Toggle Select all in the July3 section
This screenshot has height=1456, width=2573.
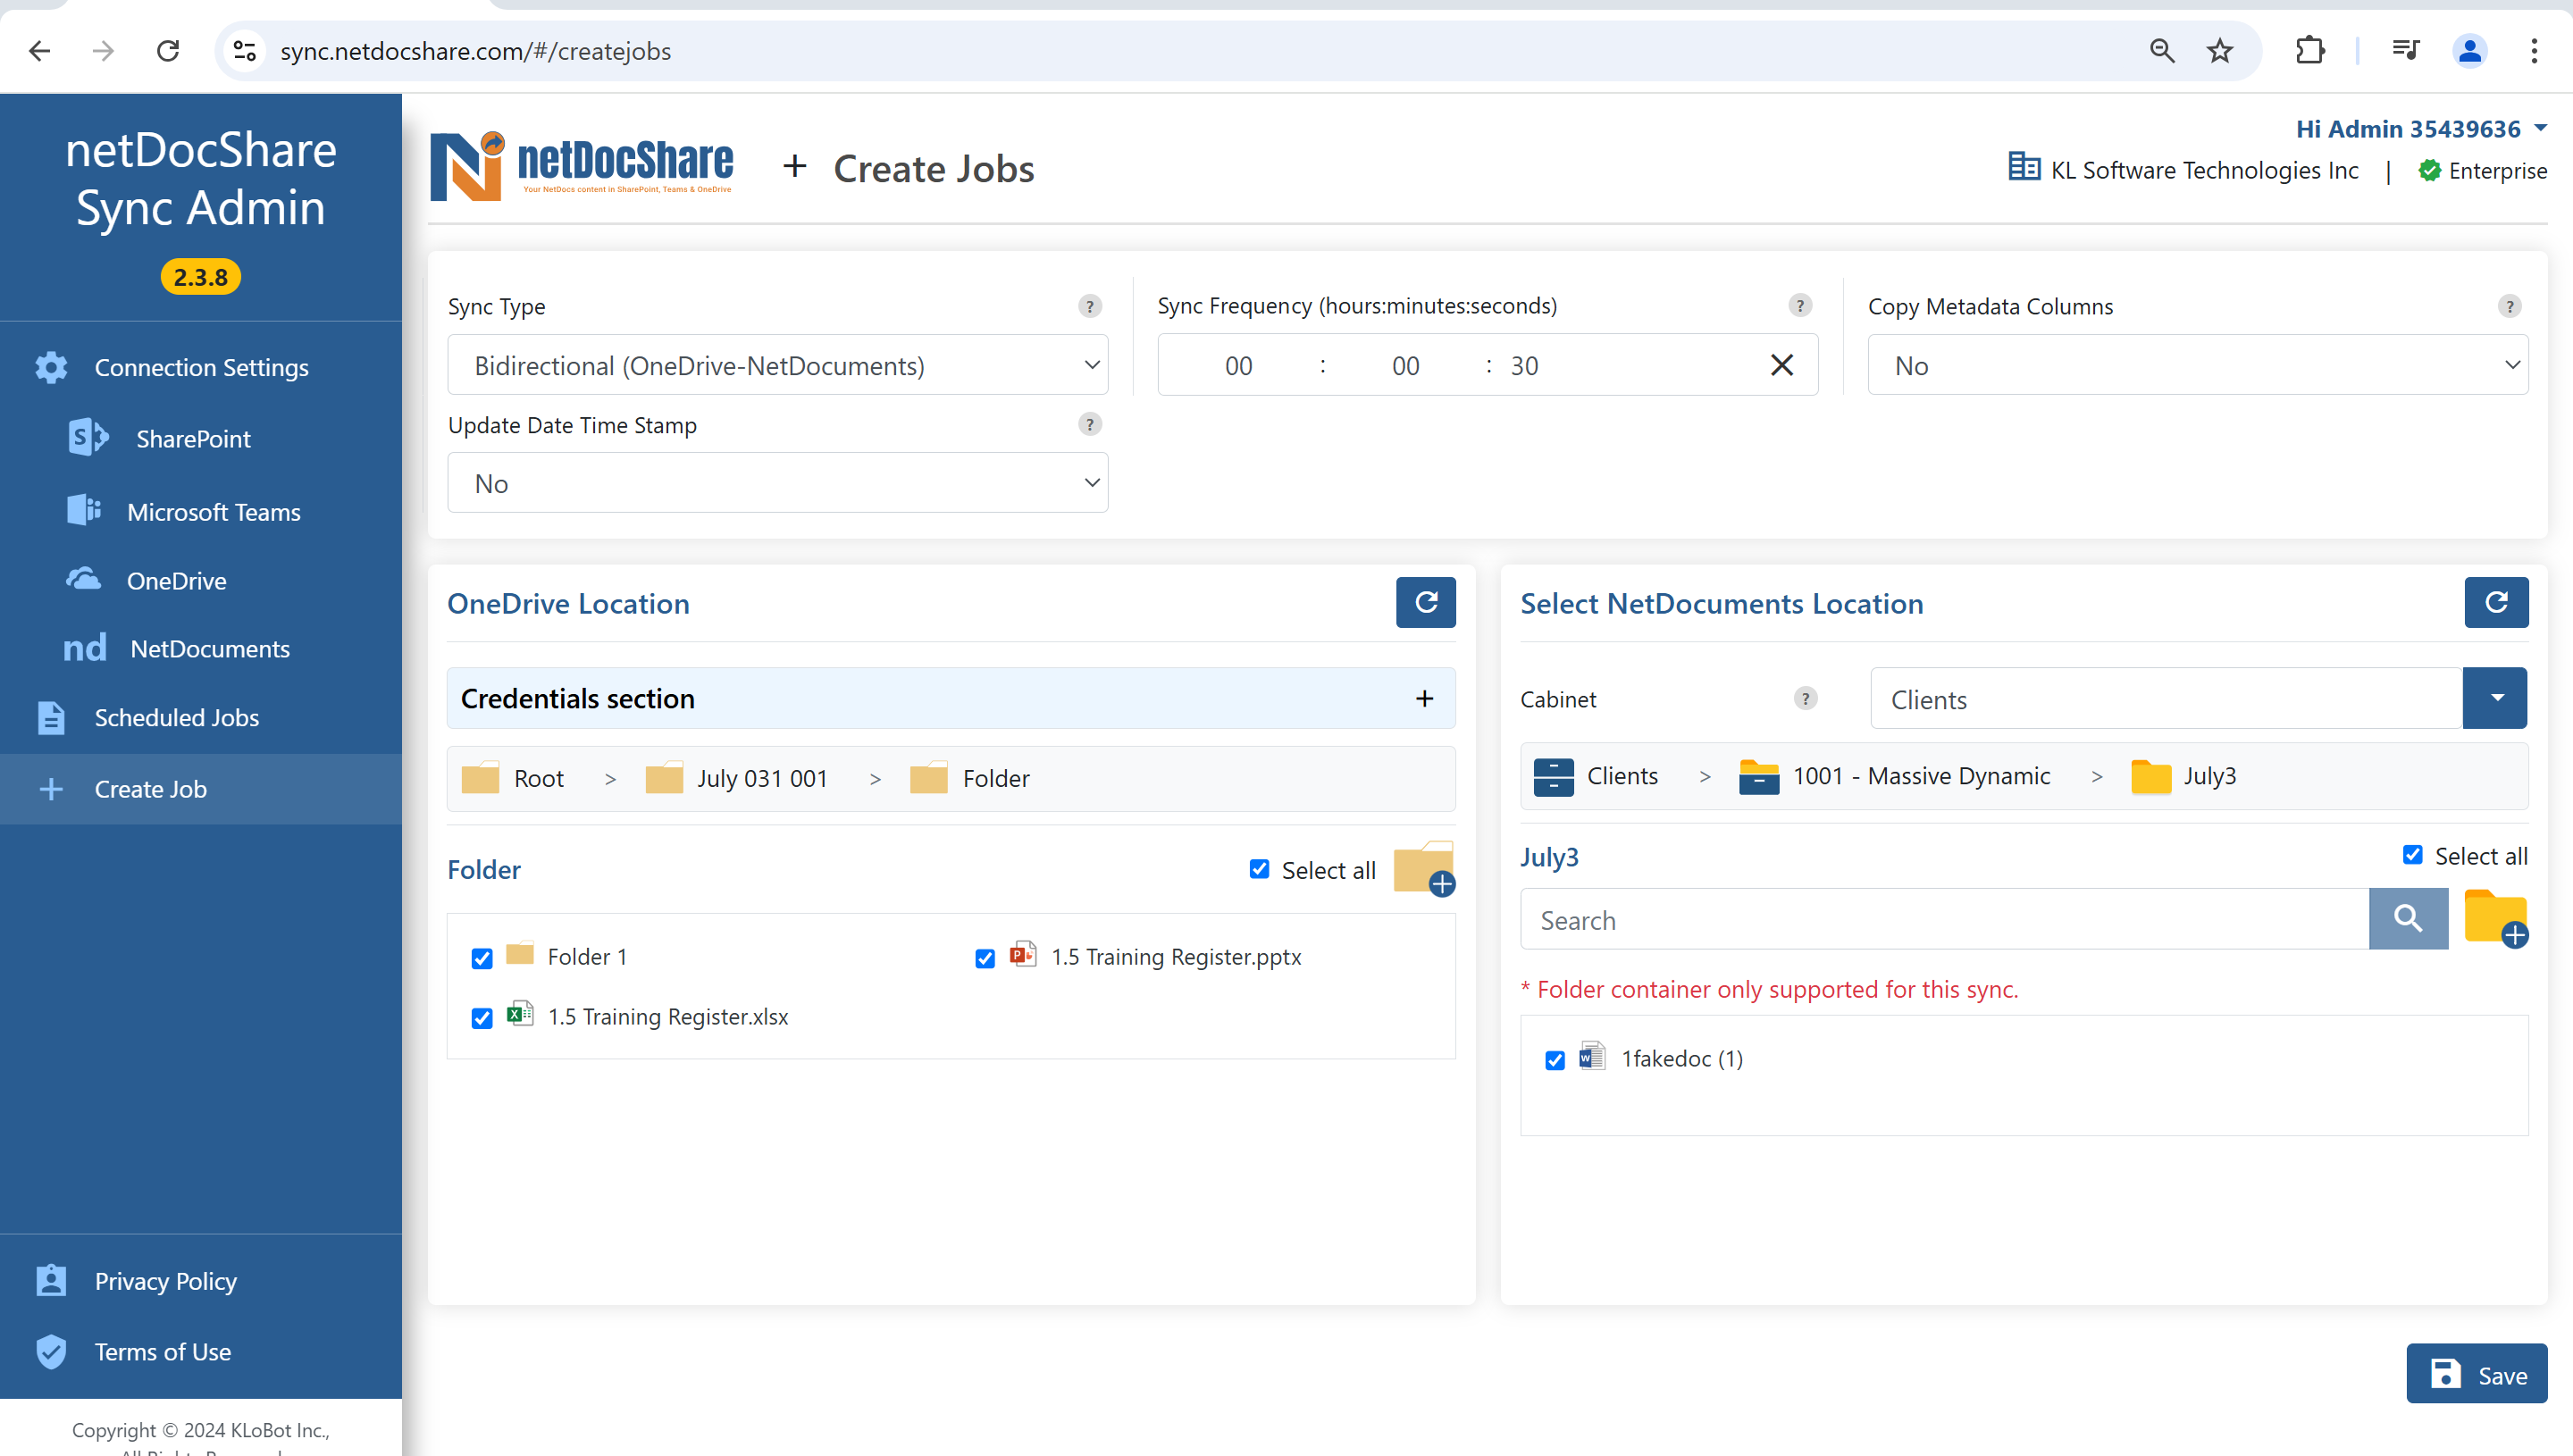coord(2412,855)
